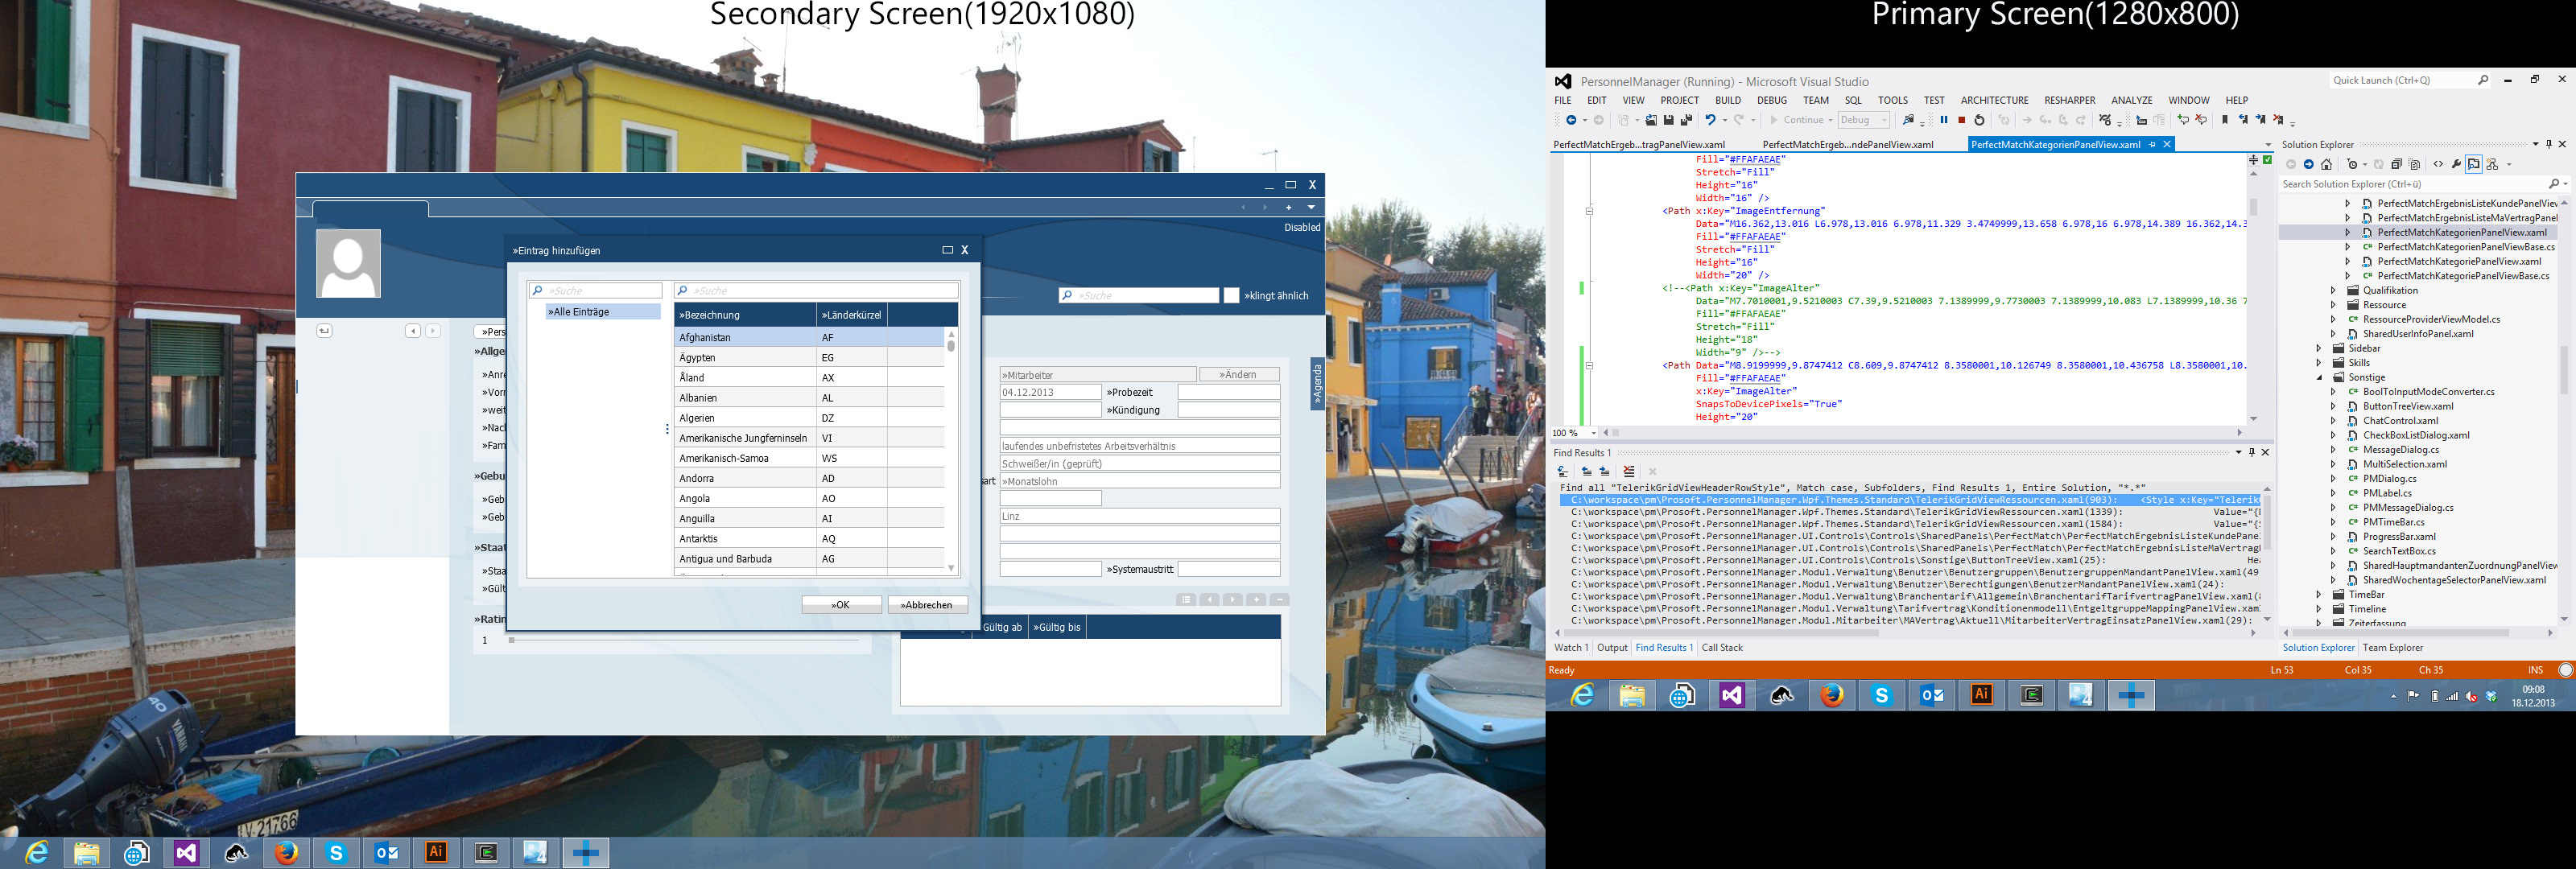Toggle the 'klingt ähnlich' checkbox

pos(1231,296)
